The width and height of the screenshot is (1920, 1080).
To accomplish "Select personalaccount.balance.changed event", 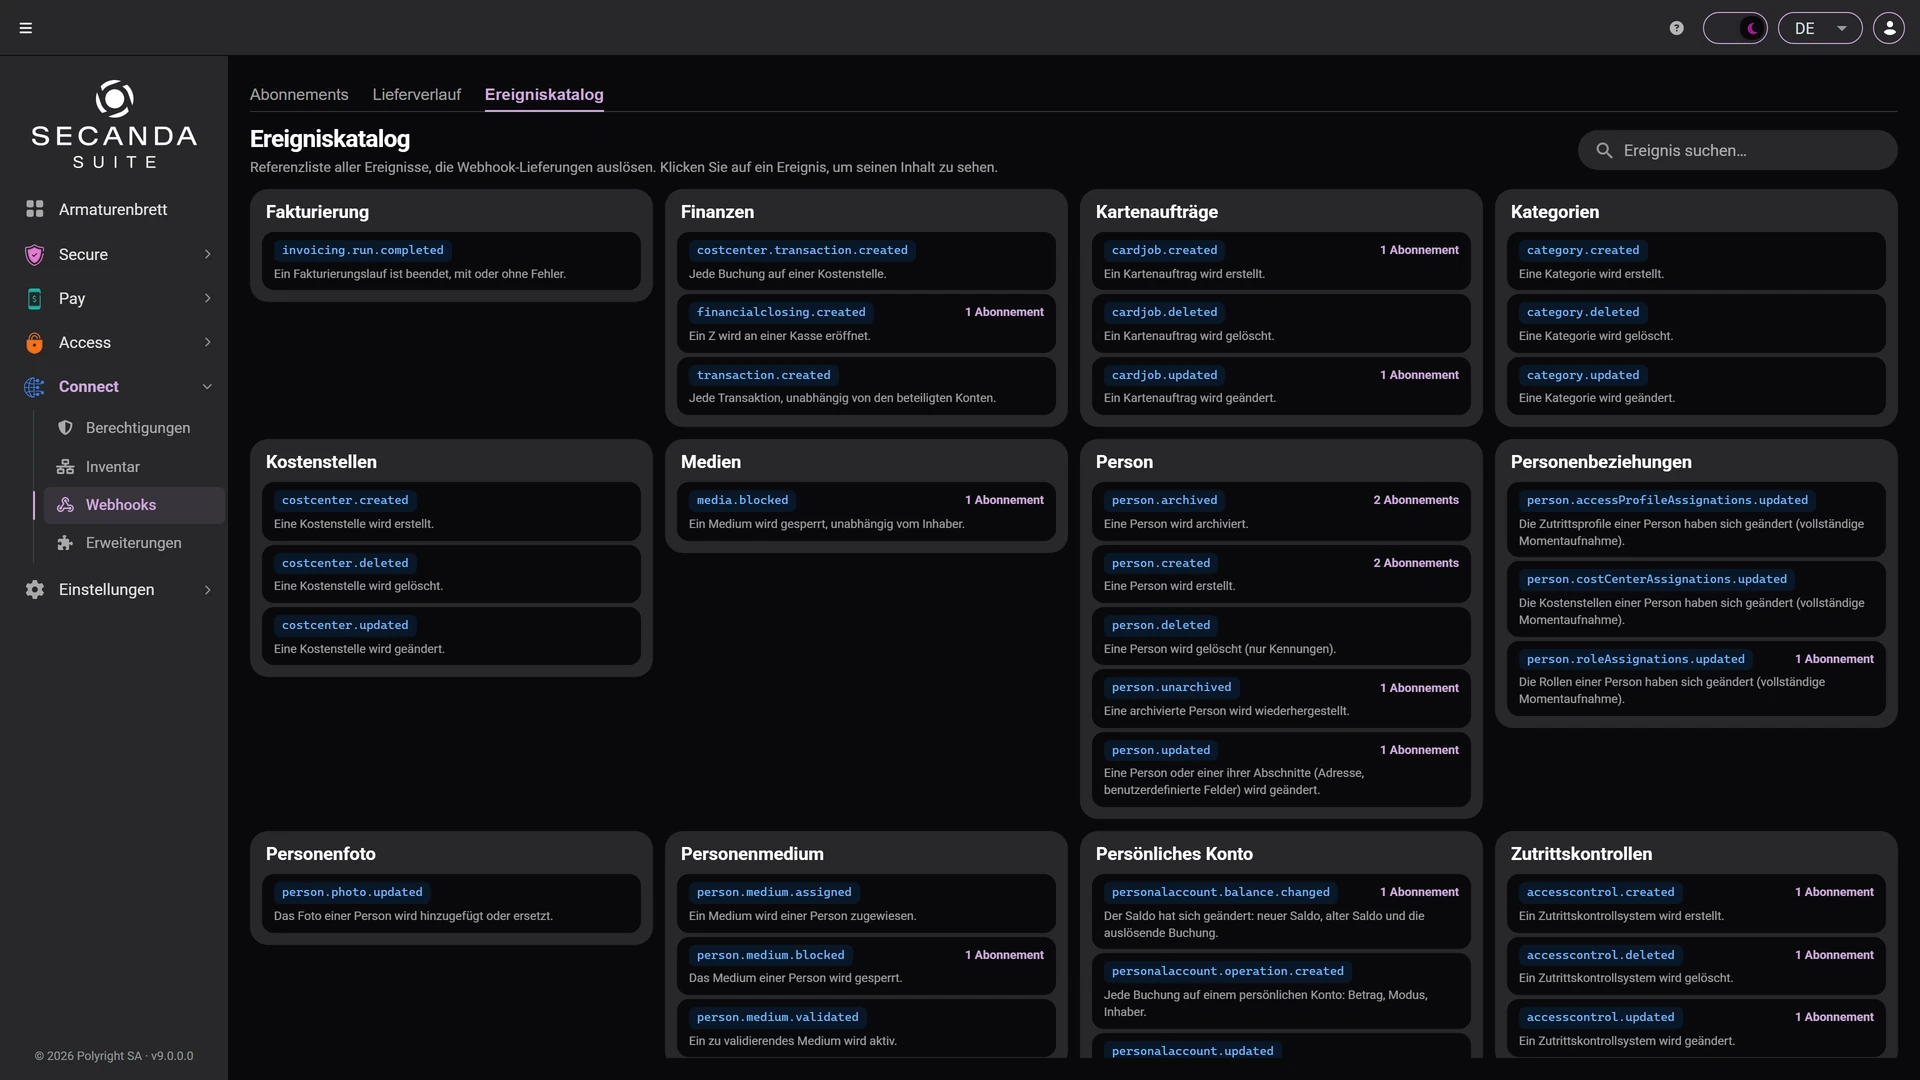I will coord(1281,911).
